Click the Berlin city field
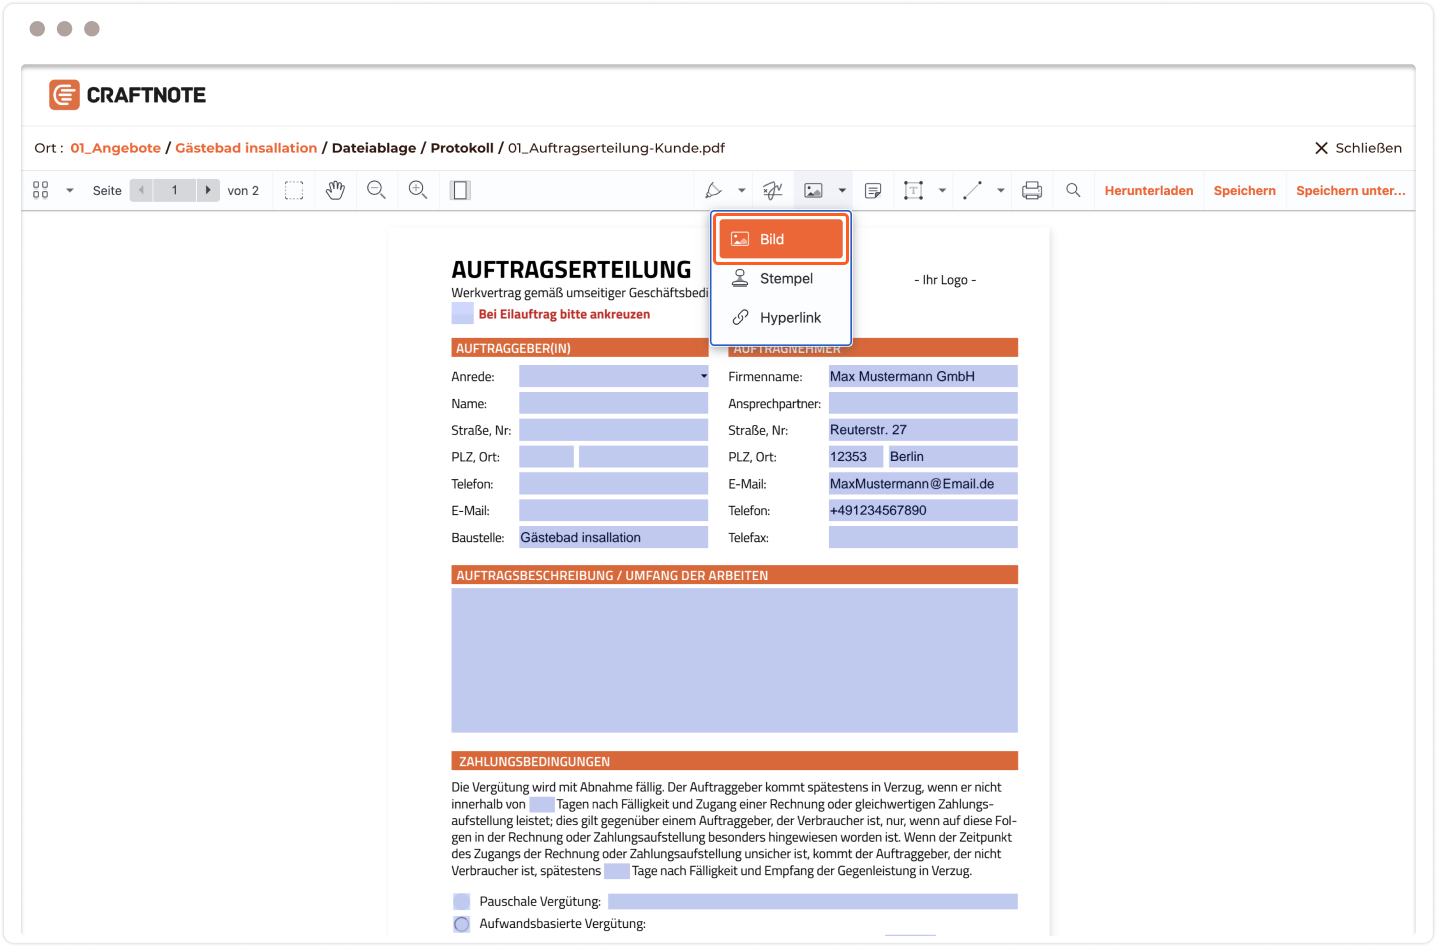Image resolution: width=1437 pixels, height=947 pixels. [x=953, y=456]
